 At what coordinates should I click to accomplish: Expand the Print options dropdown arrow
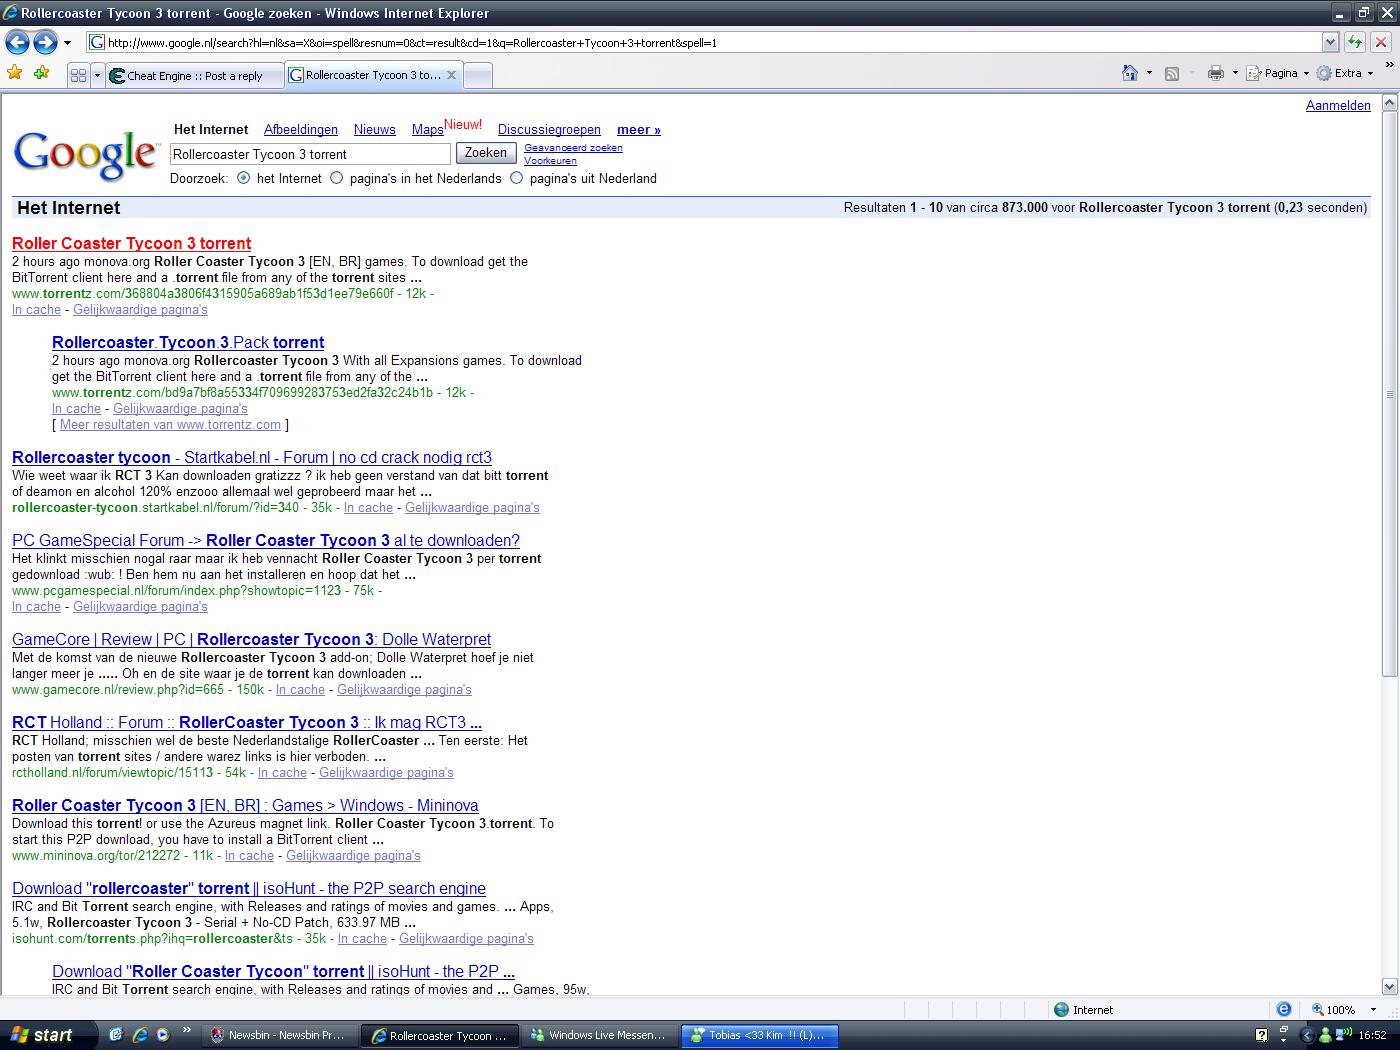pyautogui.click(x=1234, y=73)
